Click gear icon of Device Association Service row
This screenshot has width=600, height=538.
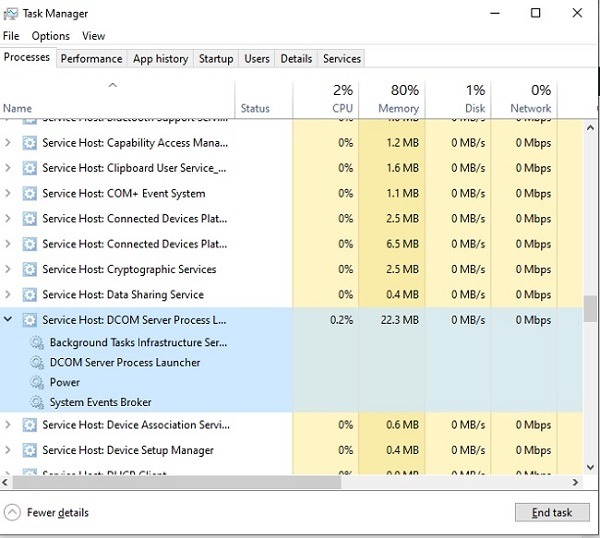[x=29, y=425]
